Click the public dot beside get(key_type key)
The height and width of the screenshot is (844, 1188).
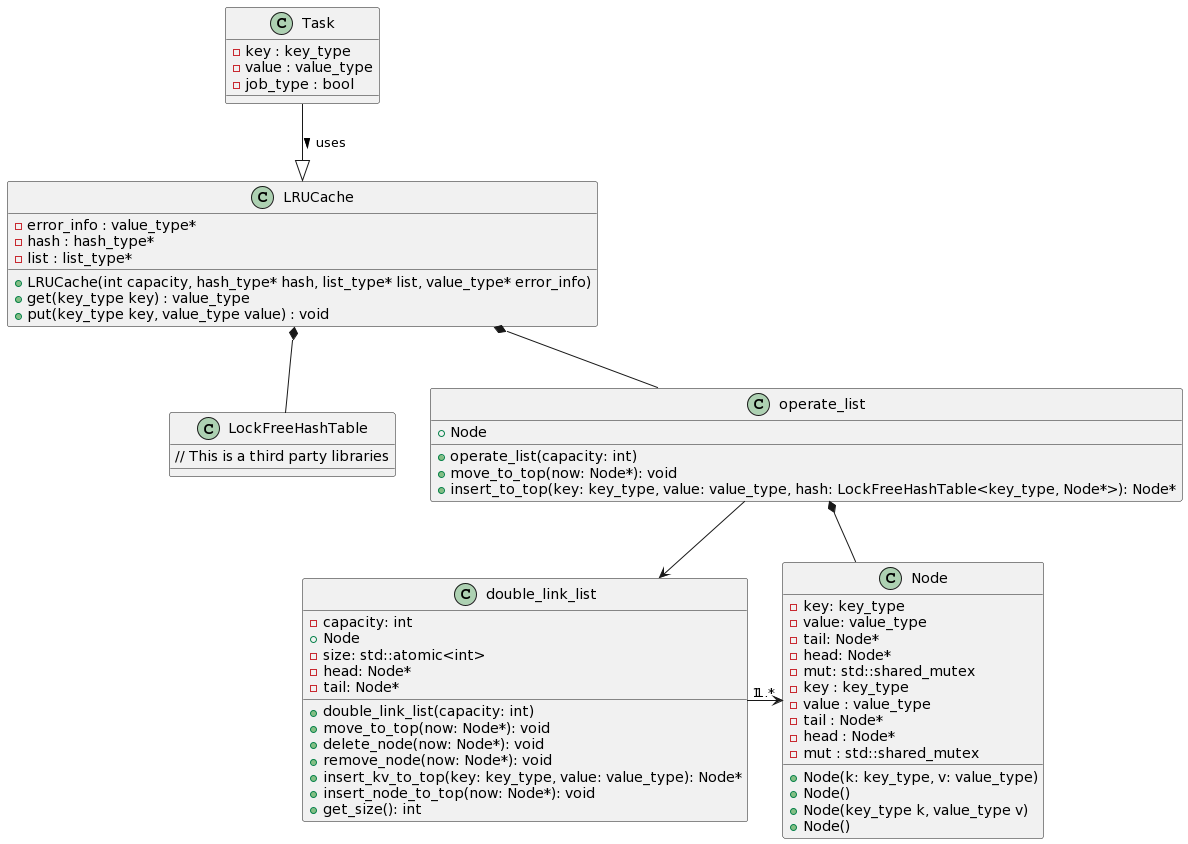click(18, 299)
